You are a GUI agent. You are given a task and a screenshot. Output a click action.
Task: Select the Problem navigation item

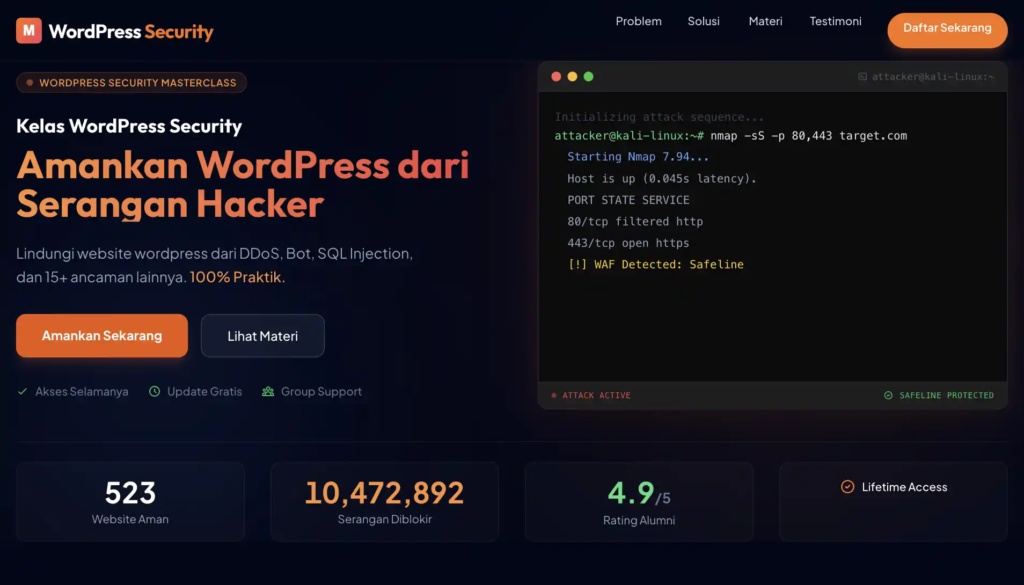[x=638, y=21]
